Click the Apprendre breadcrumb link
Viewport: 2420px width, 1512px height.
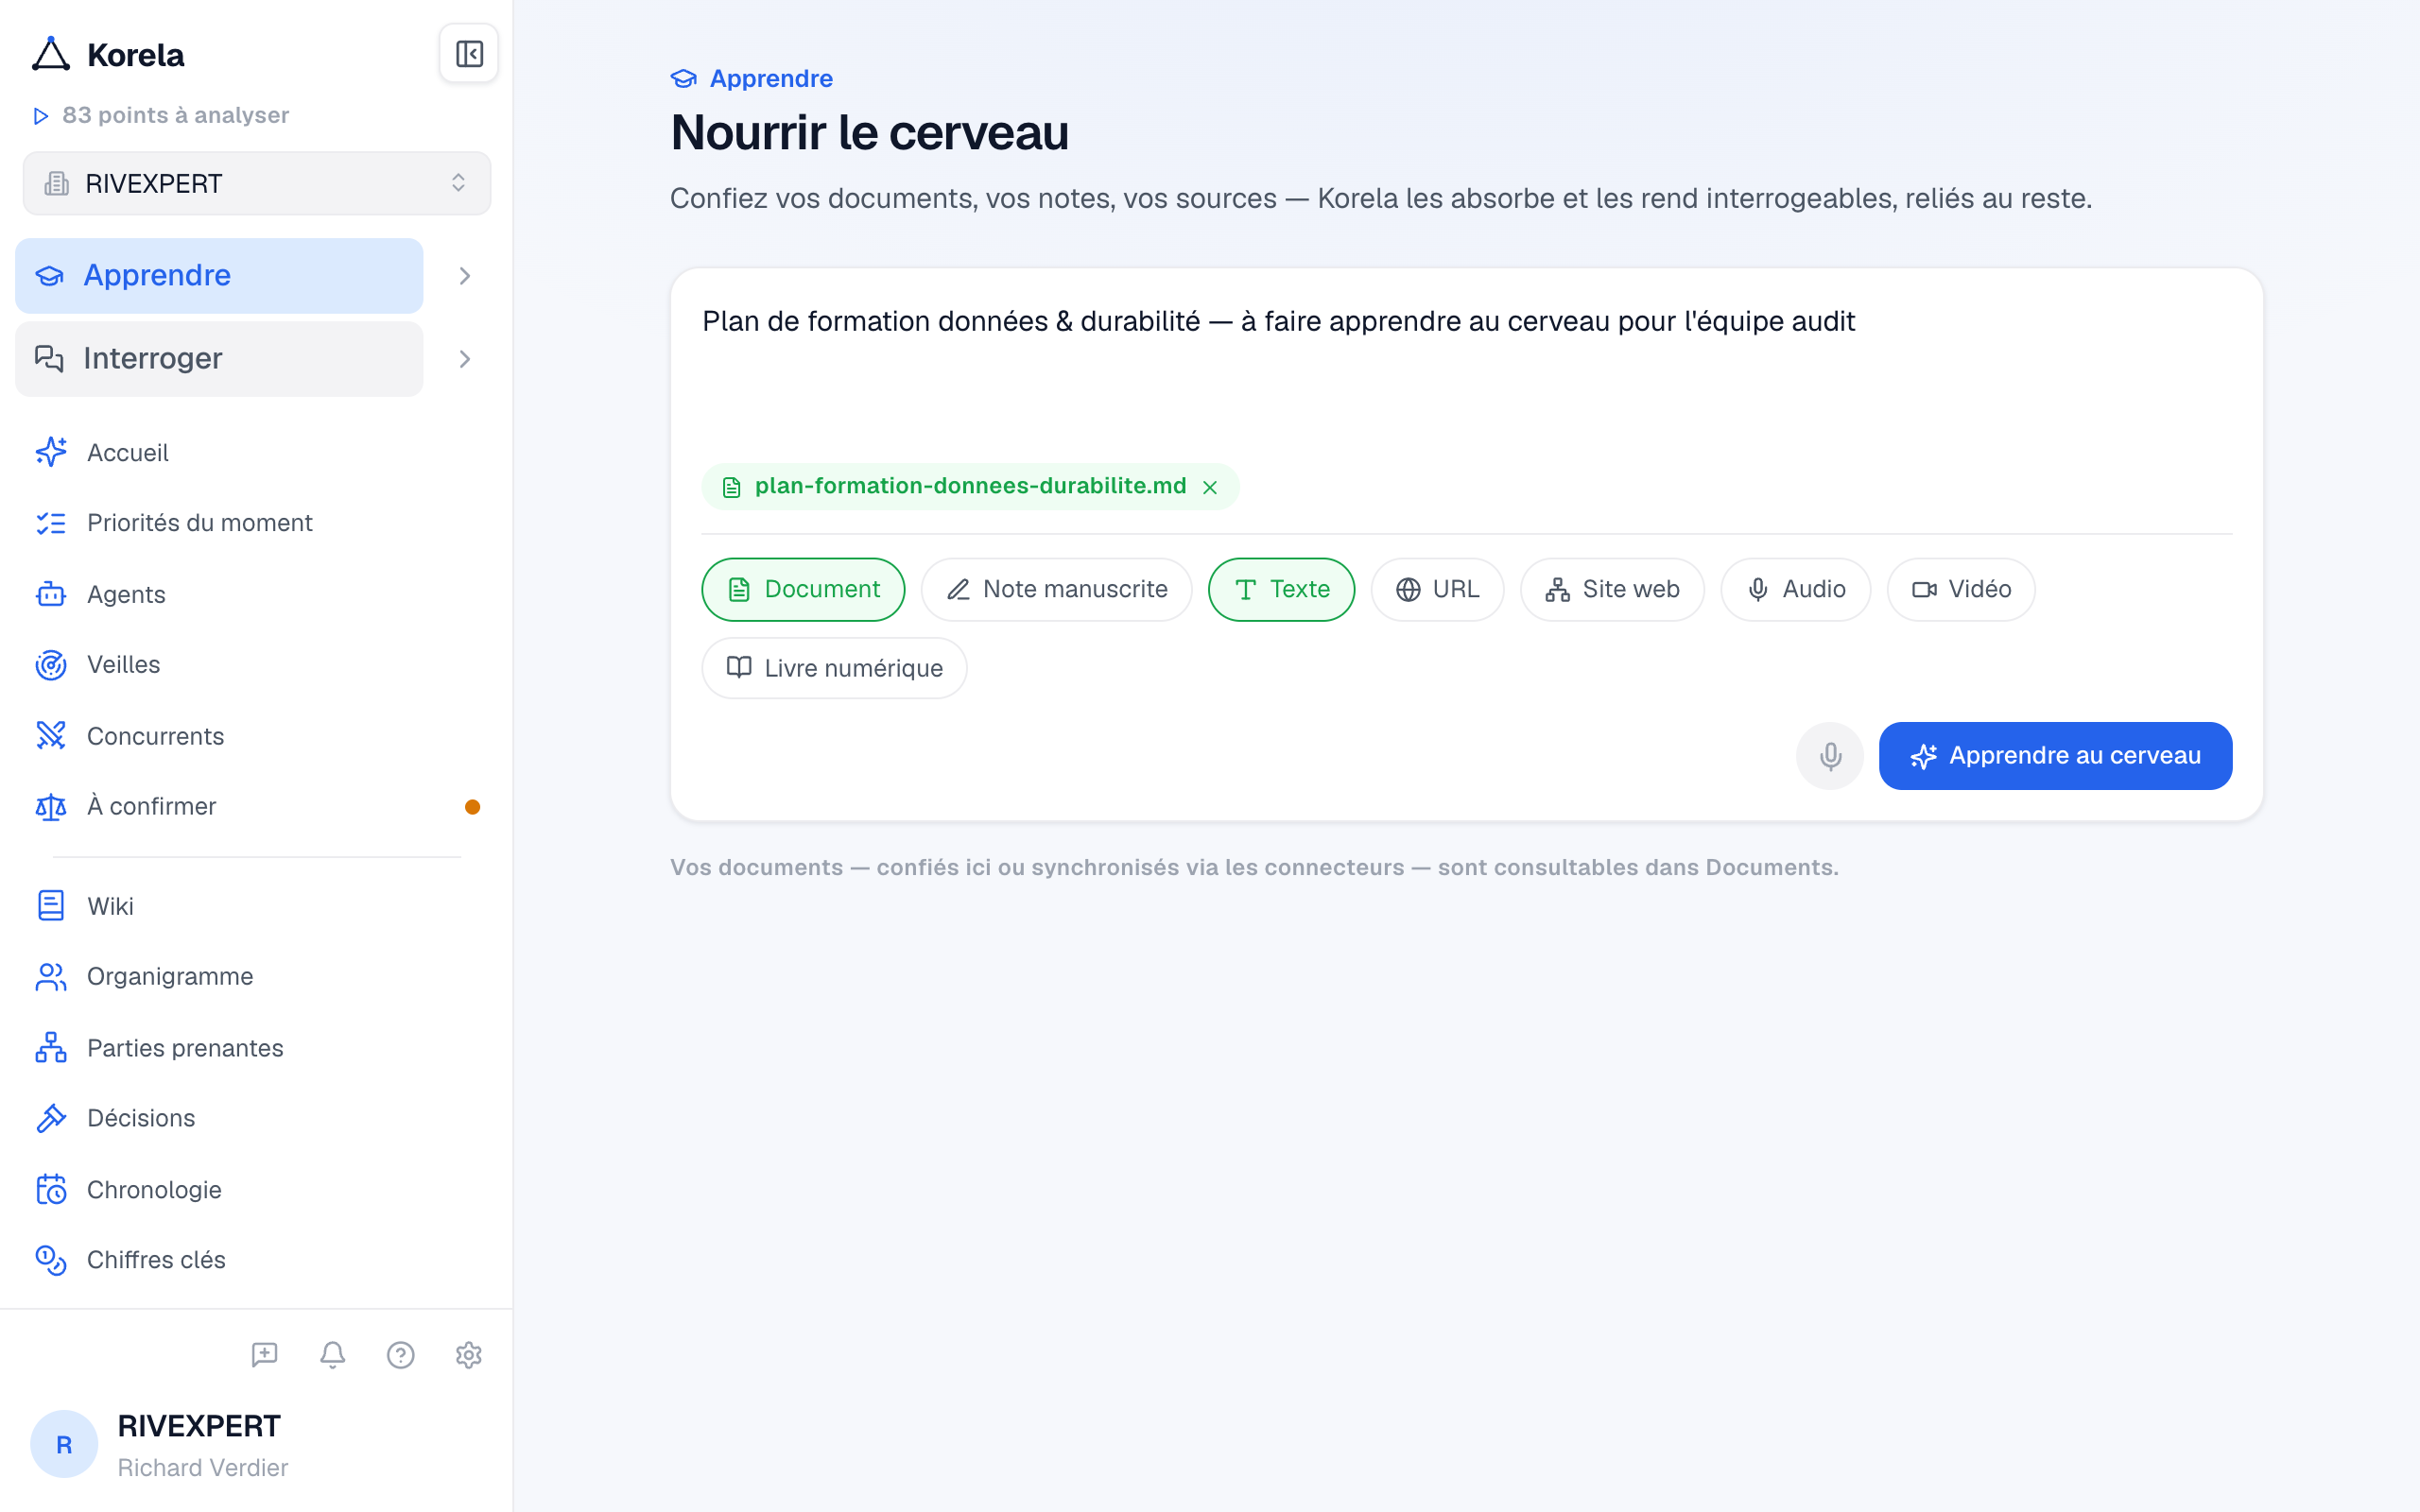(x=752, y=79)
